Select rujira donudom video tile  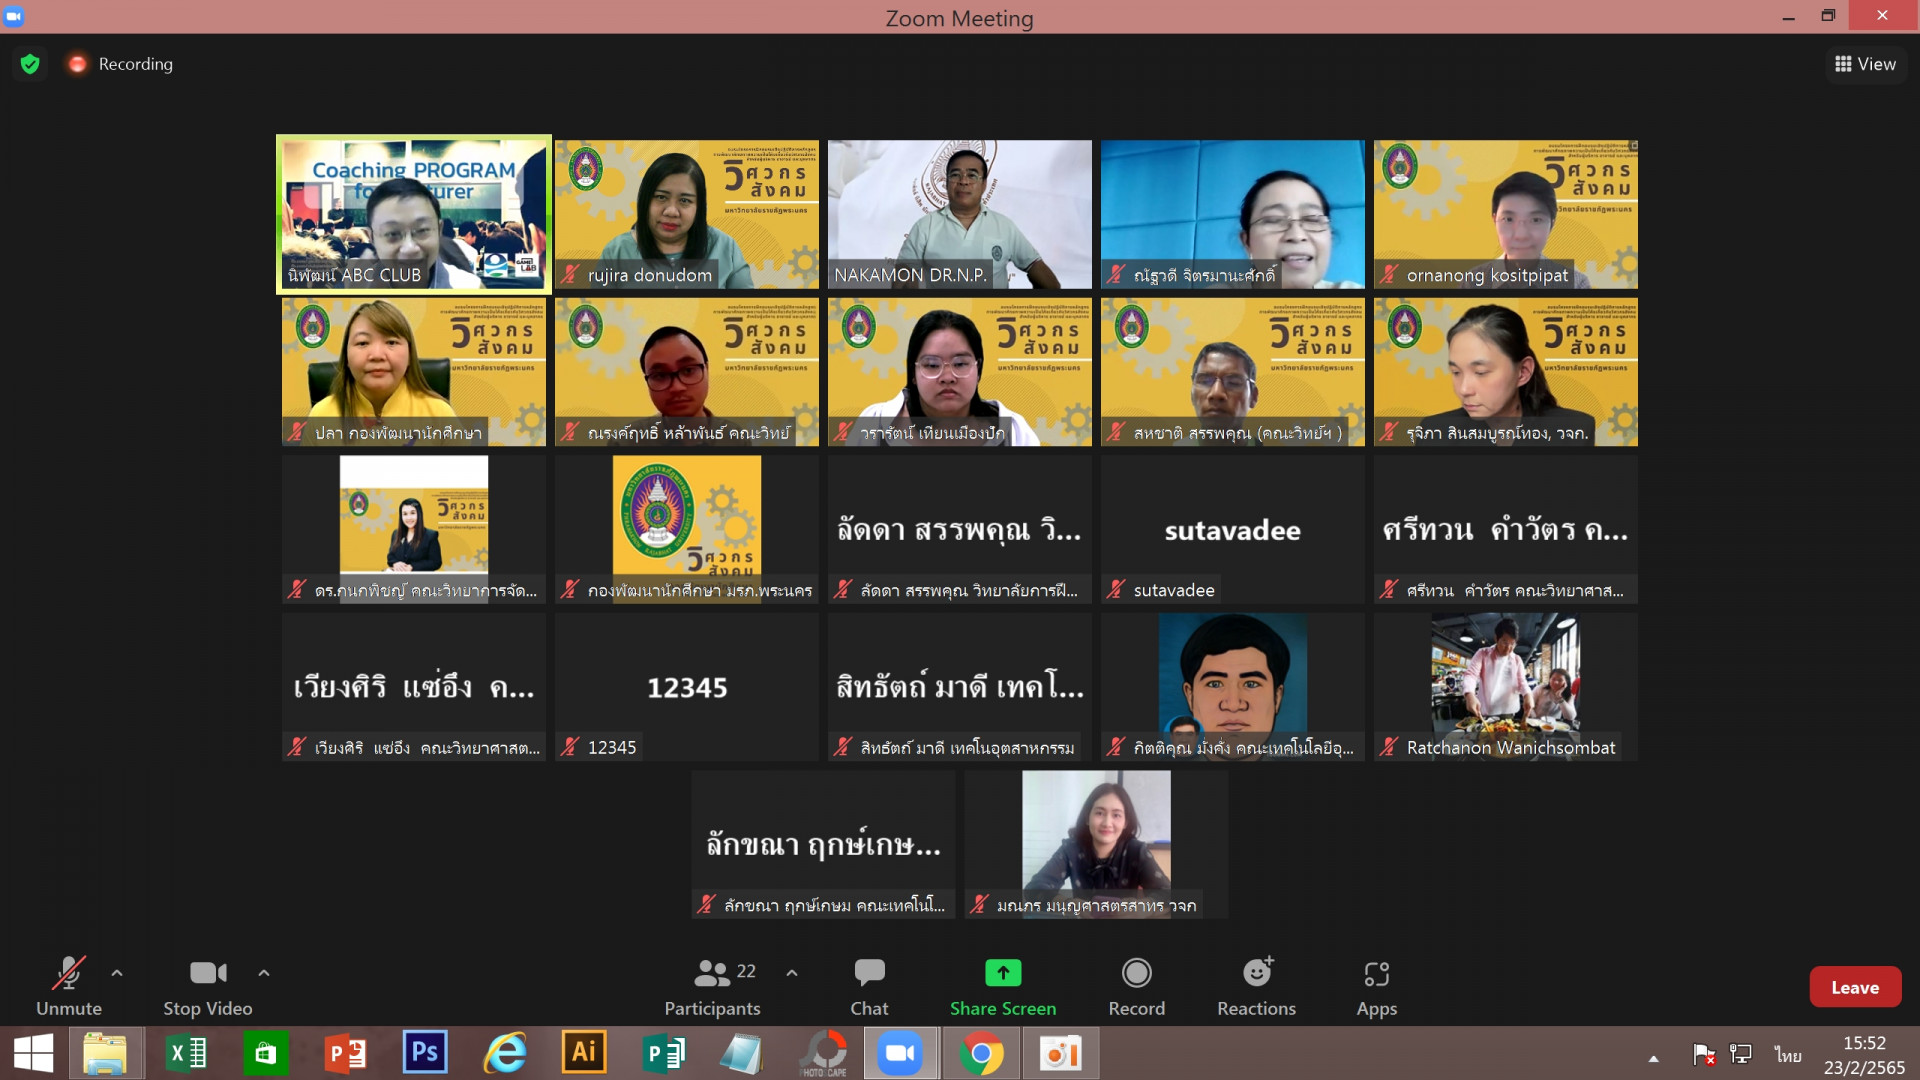click(687, 214)
